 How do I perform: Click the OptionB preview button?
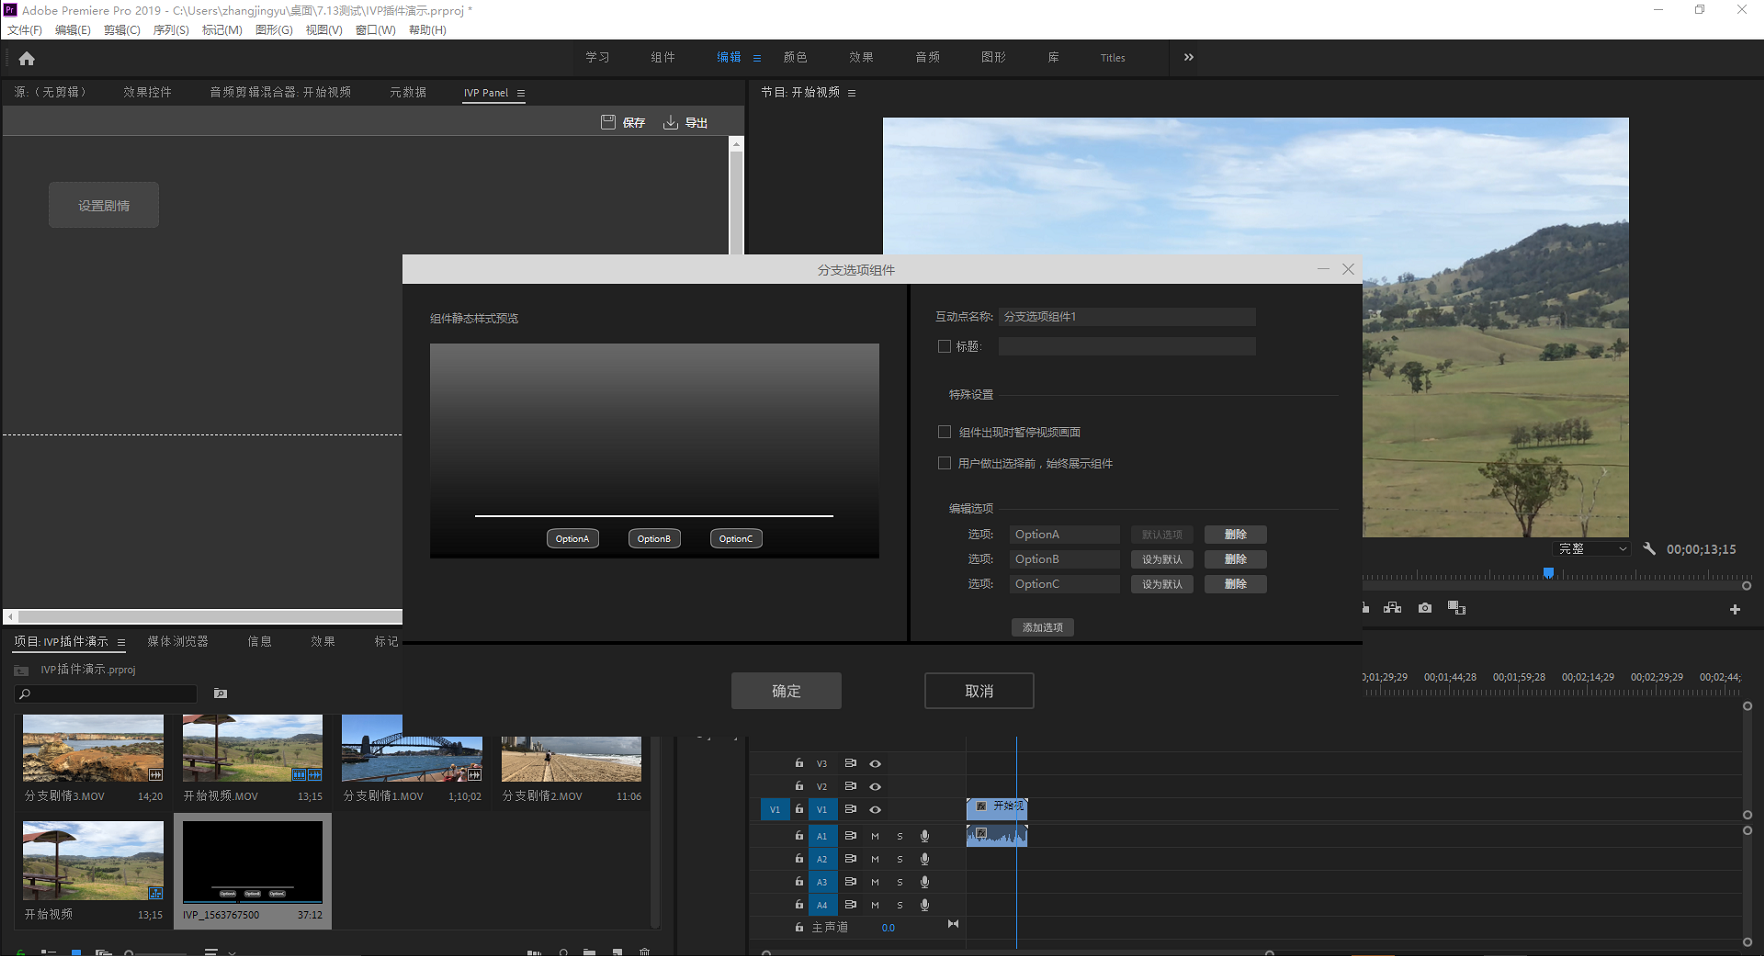tap(654, 539)
